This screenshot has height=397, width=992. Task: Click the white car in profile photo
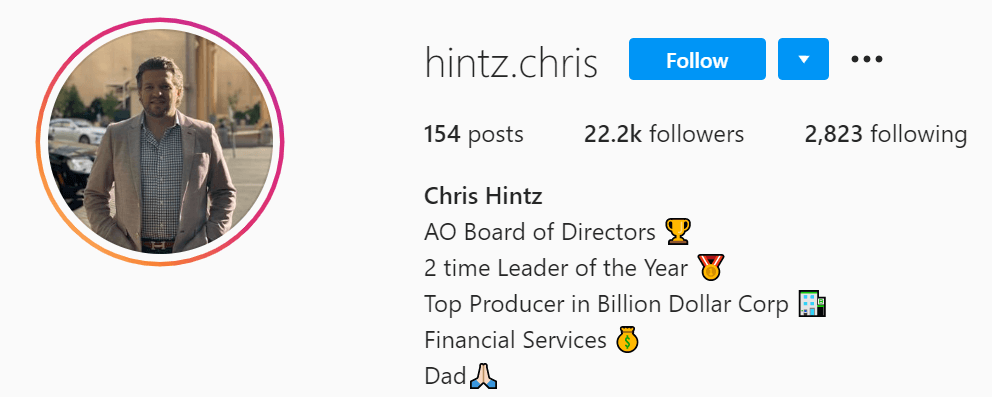click(x=77, y=130)
